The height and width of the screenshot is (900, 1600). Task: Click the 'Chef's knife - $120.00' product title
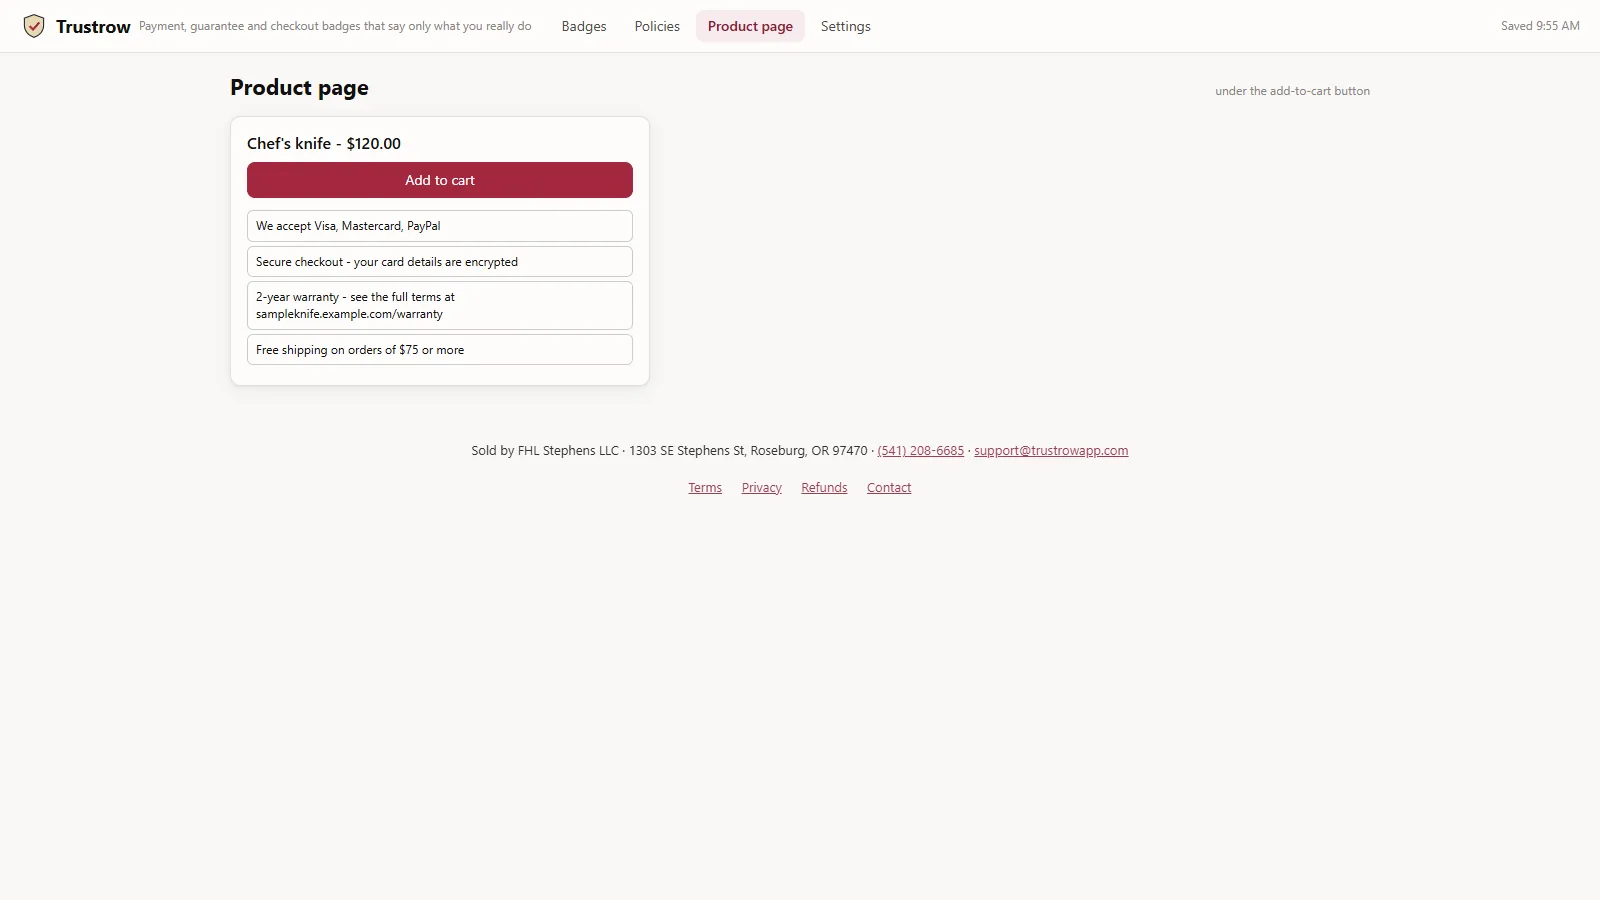coord(324,143)
